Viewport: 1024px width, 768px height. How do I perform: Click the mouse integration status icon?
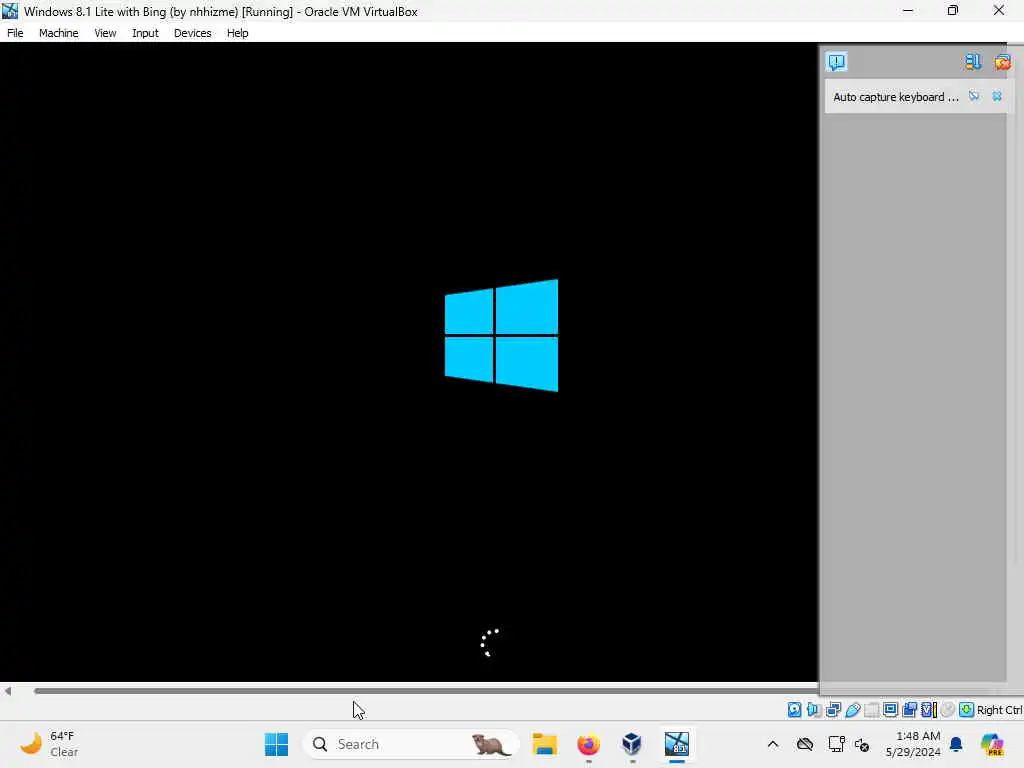coord(948,710)
